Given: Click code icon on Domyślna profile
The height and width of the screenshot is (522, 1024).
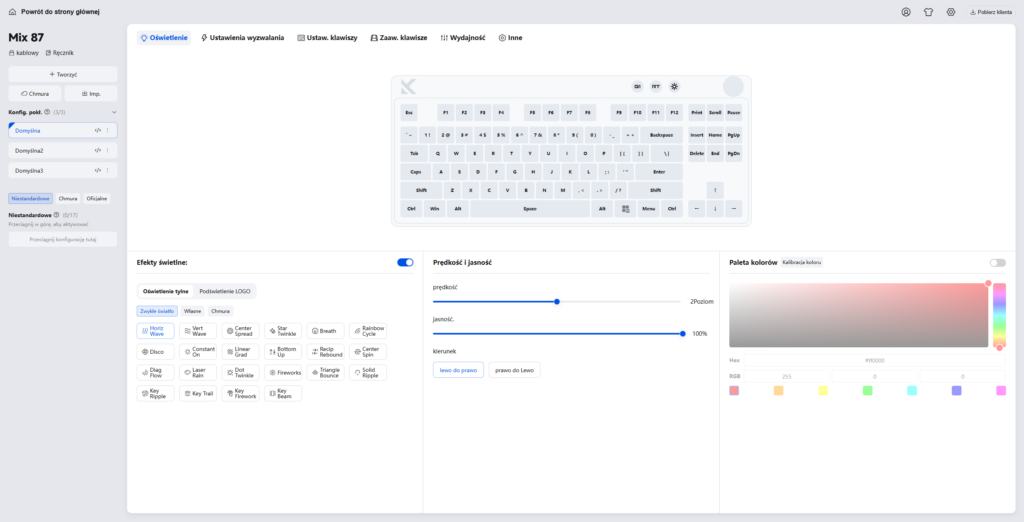Looking at the screenshot, I should 97,131.
